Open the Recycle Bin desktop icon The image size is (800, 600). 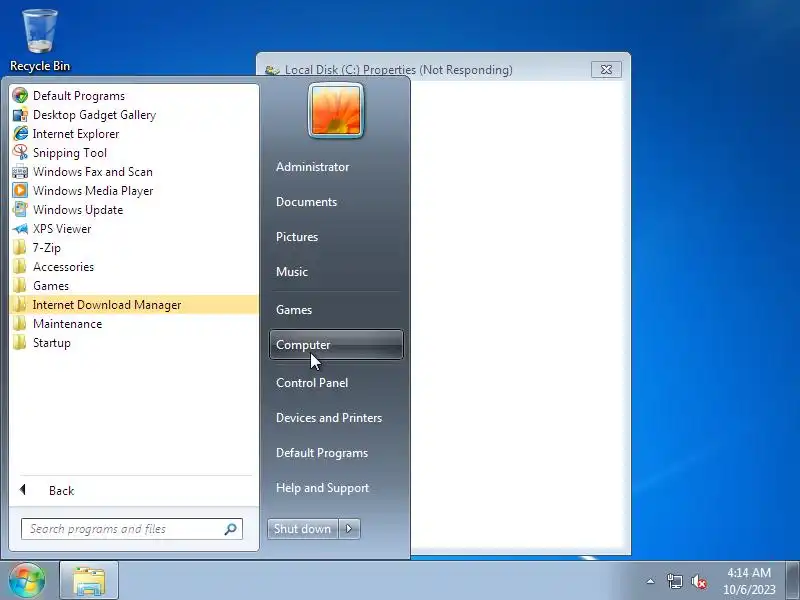point(40,41)
